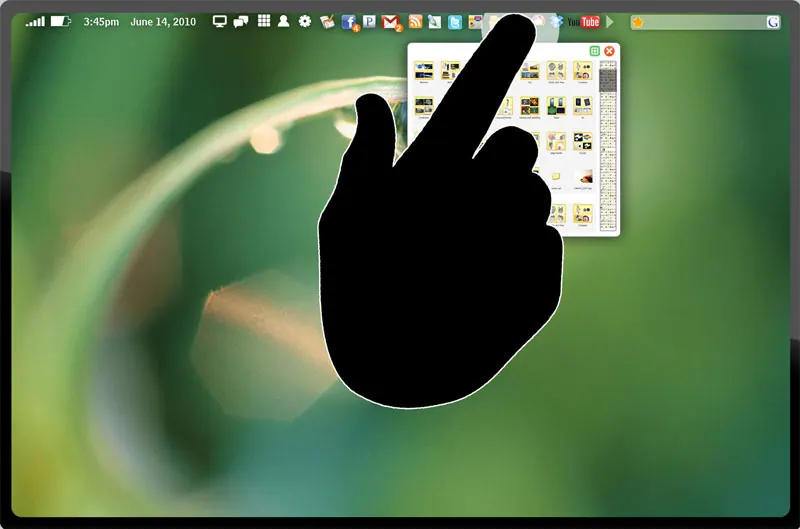Open the chat bubbles icon

point(240,21)
